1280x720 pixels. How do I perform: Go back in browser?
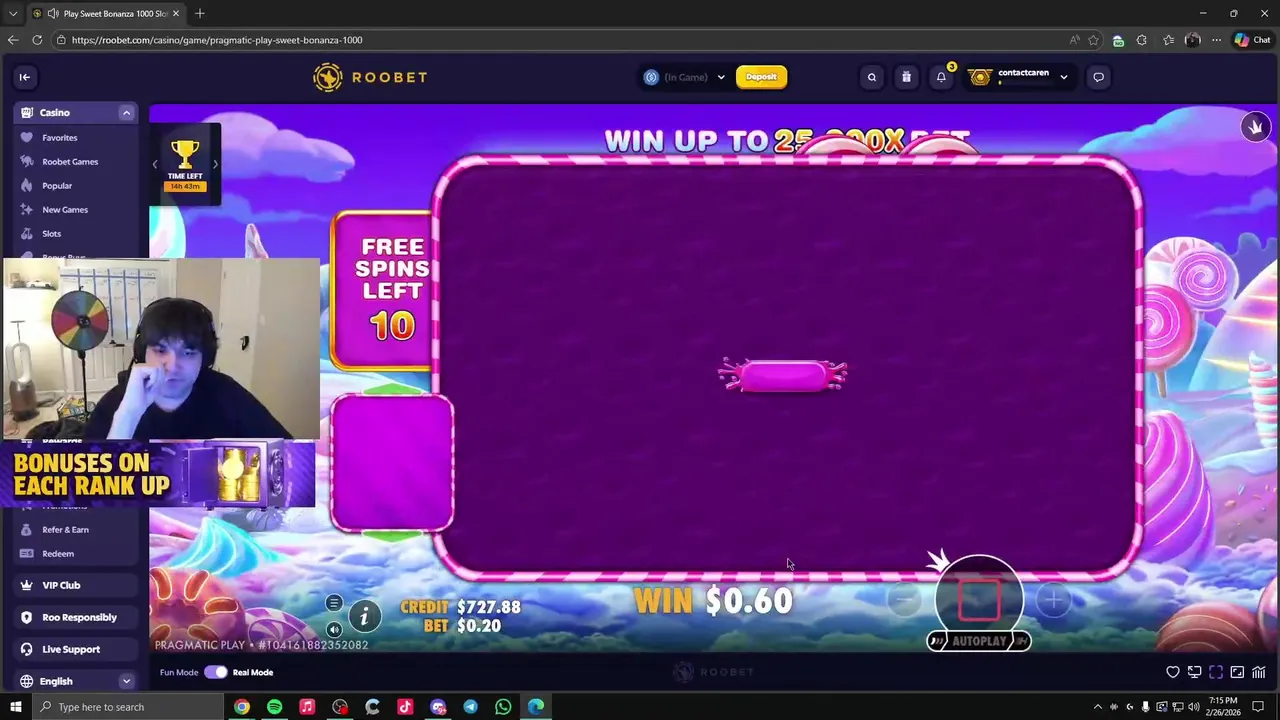click(x=13, y=40)
